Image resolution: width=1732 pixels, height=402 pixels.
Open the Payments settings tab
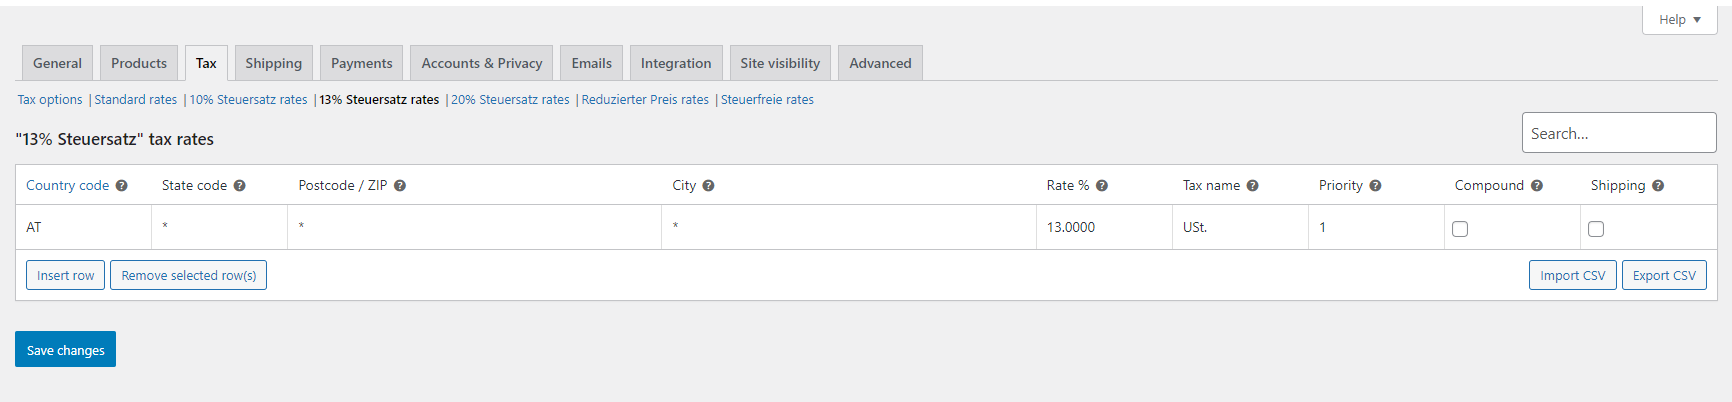361,63
